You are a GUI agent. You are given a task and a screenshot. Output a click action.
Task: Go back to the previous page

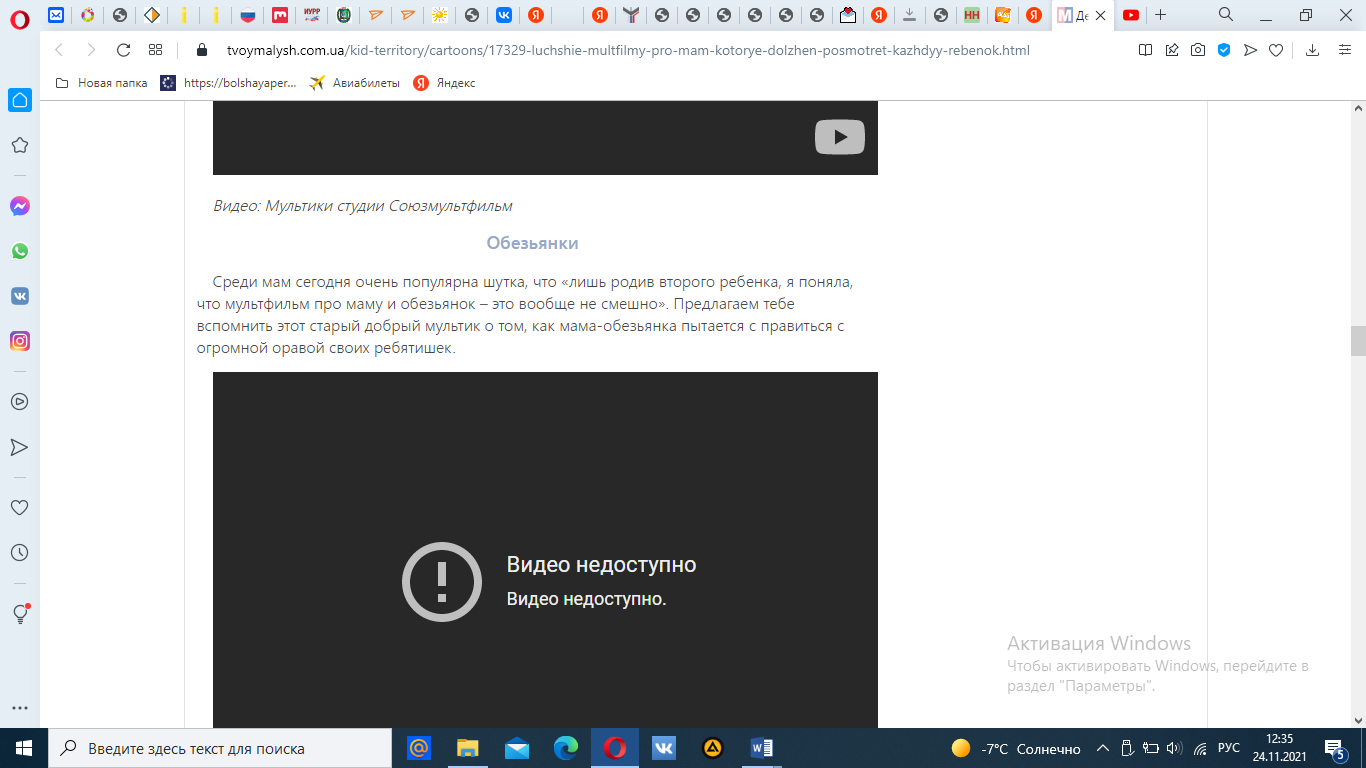click(x=58, y=50)
